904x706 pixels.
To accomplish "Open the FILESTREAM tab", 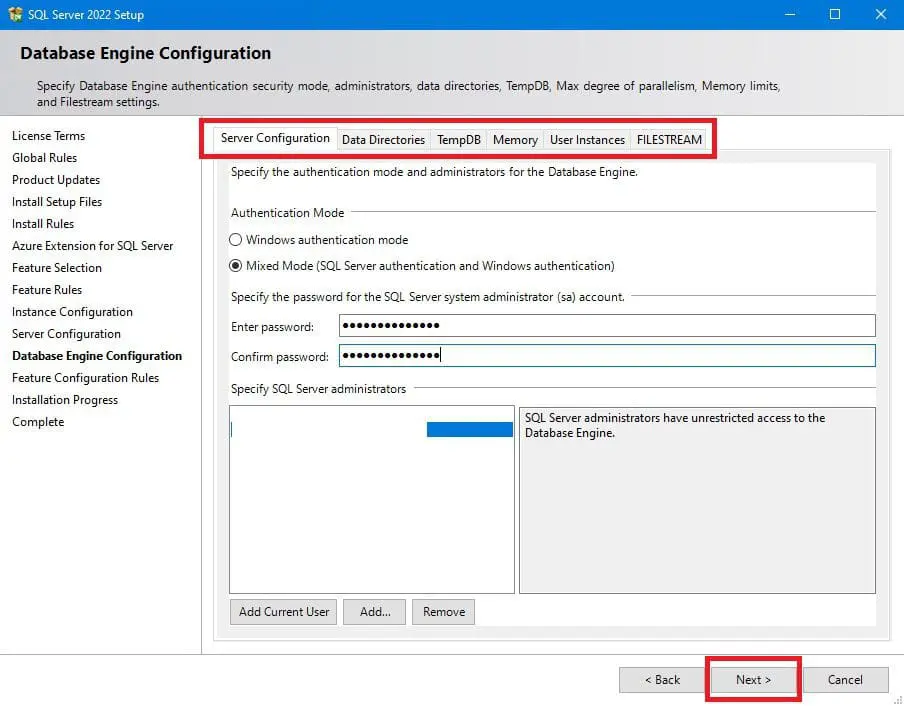I will (669, 139).
